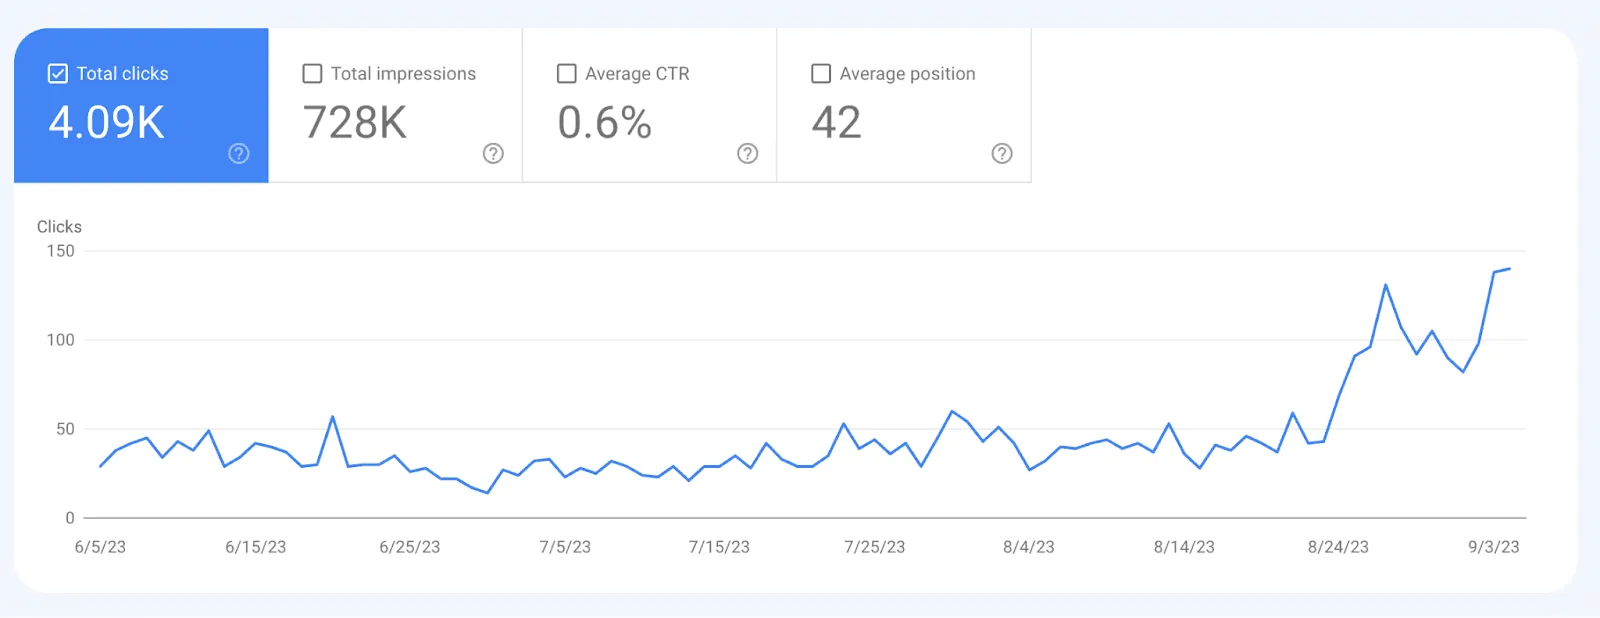
Task: Click the 0.6% Average CTR value
Action: point(605,123)
